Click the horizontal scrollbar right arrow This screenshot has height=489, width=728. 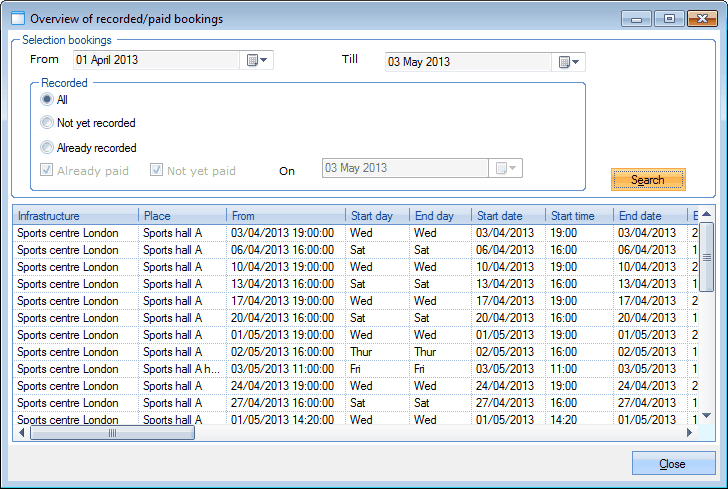[x=686, y=433]
